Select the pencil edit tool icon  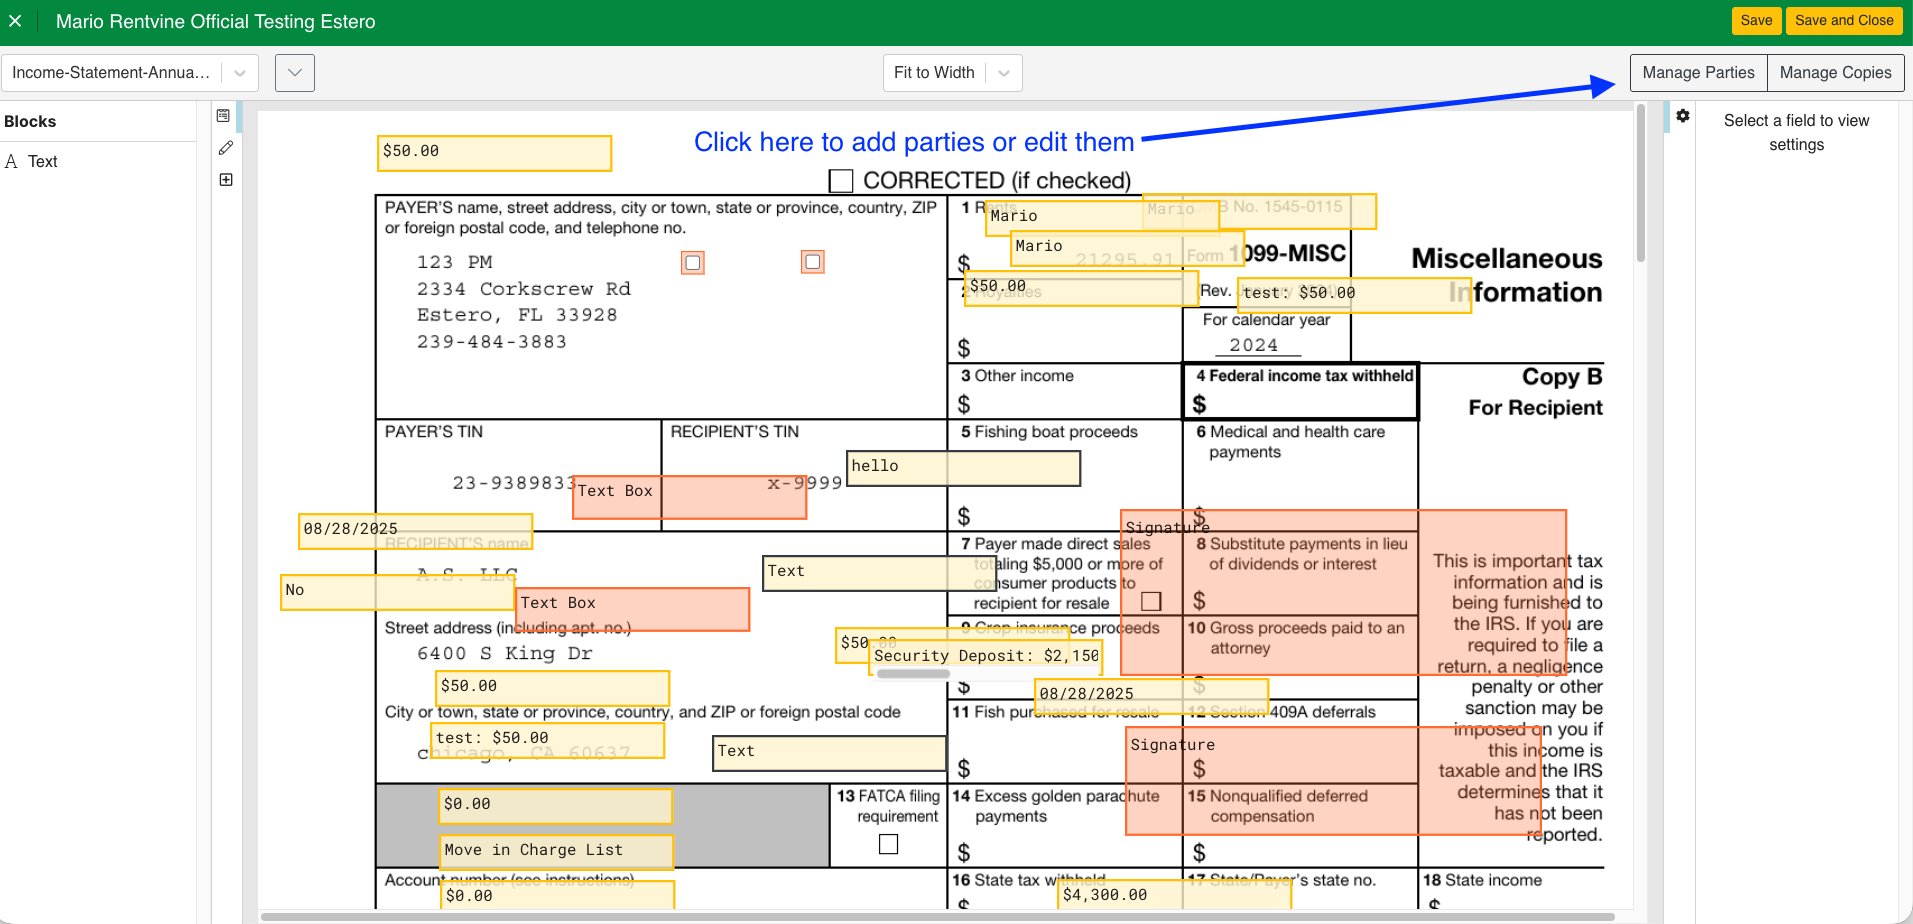click(226, 148)
